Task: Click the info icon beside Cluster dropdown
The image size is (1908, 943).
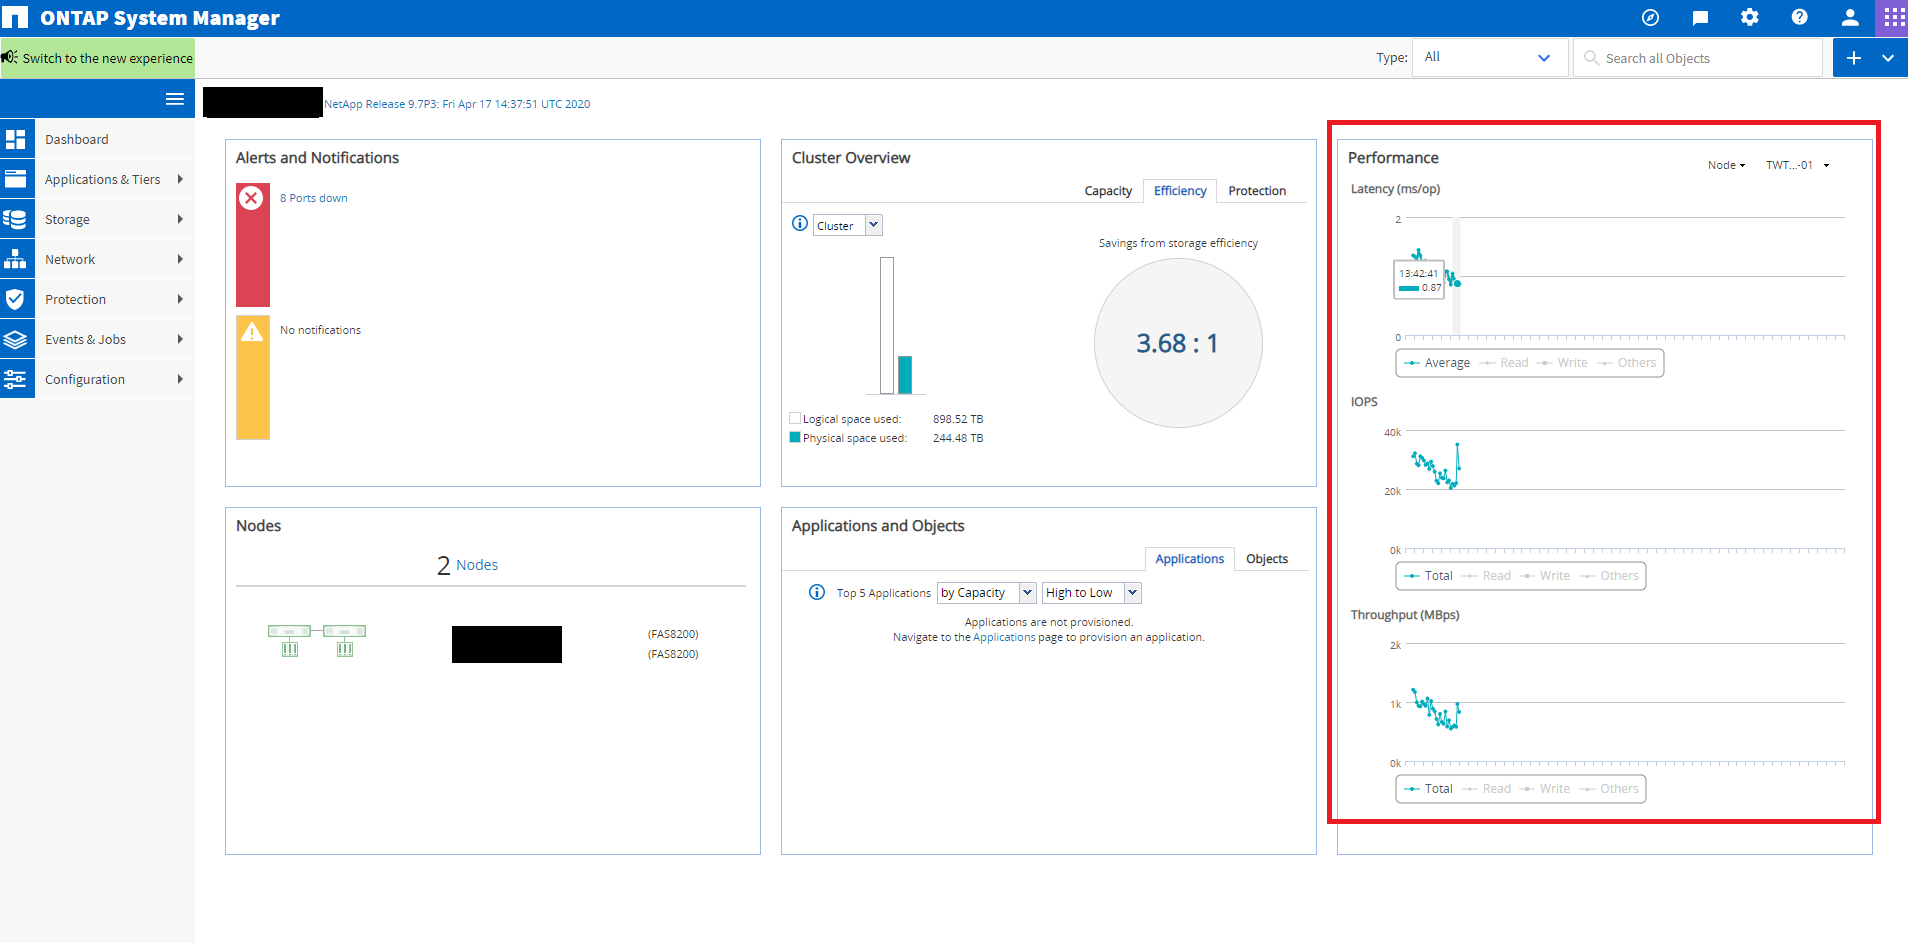Action: [800, 224]
